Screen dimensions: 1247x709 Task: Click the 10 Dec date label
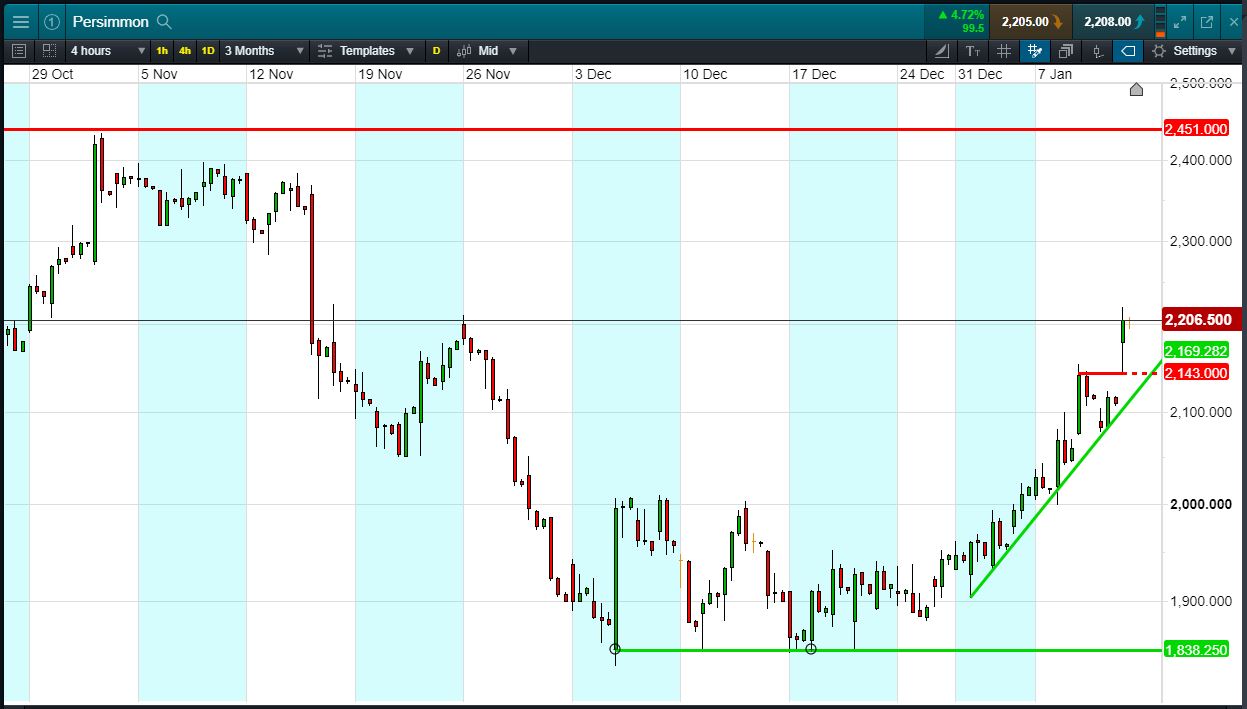pyautogui.click(x=705, y=74)
